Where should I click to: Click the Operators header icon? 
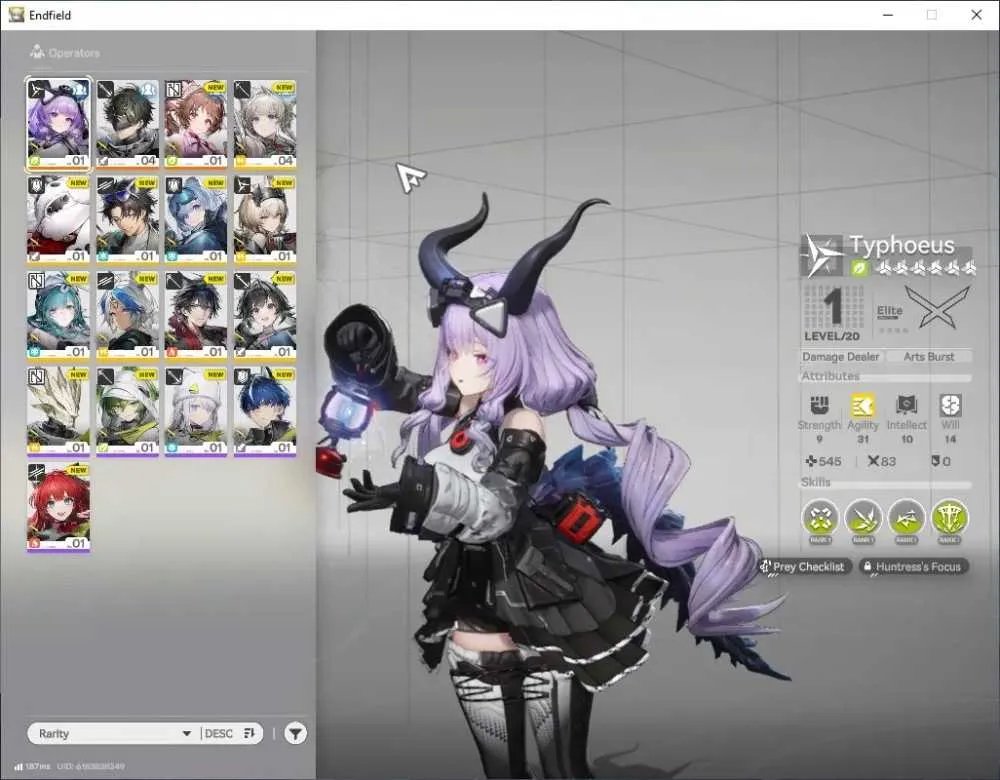click(x=37, y=52)
